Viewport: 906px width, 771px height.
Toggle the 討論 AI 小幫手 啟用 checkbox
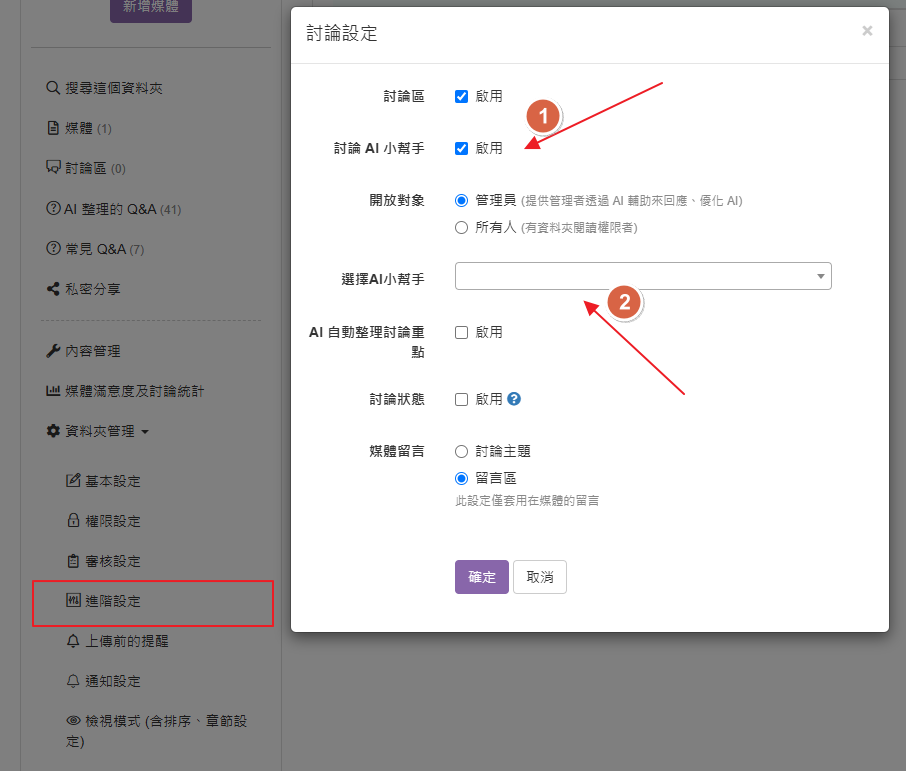click(461, 149)
